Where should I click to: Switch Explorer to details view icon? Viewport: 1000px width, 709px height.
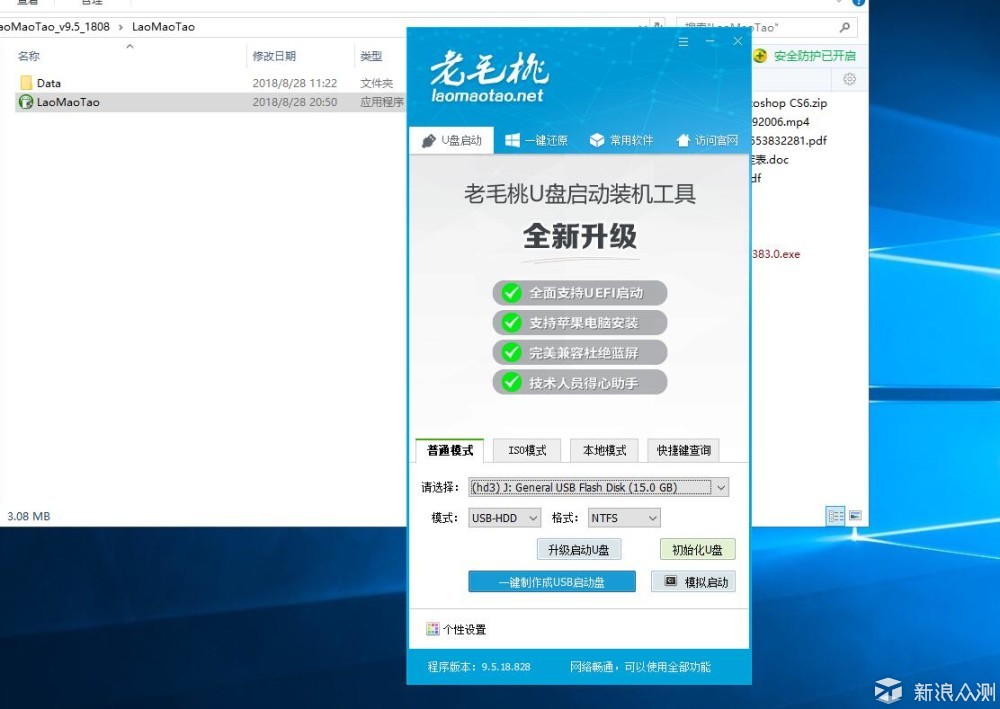coord(835,515)
